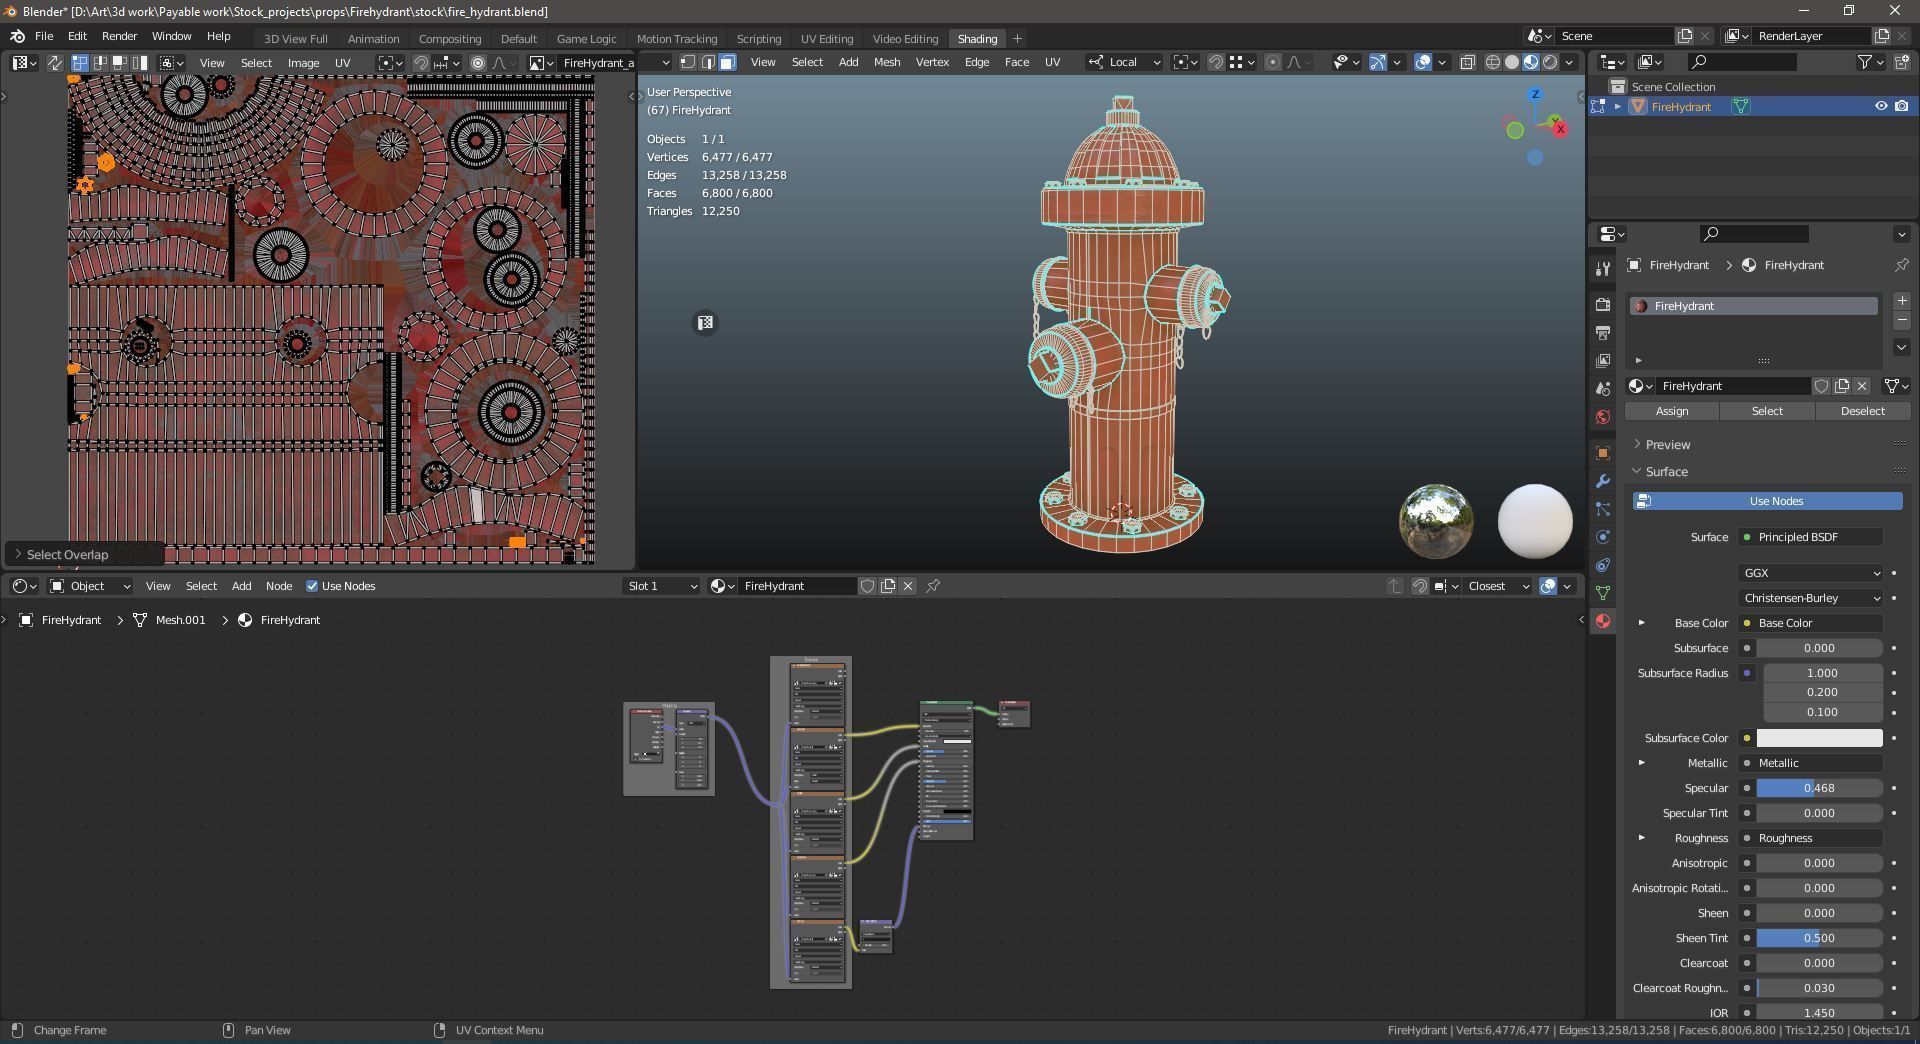Open Mesh menu in 3D viewport header
Image resolution: width=1920 pixels, height=1044 pixels.
(887, 62)
